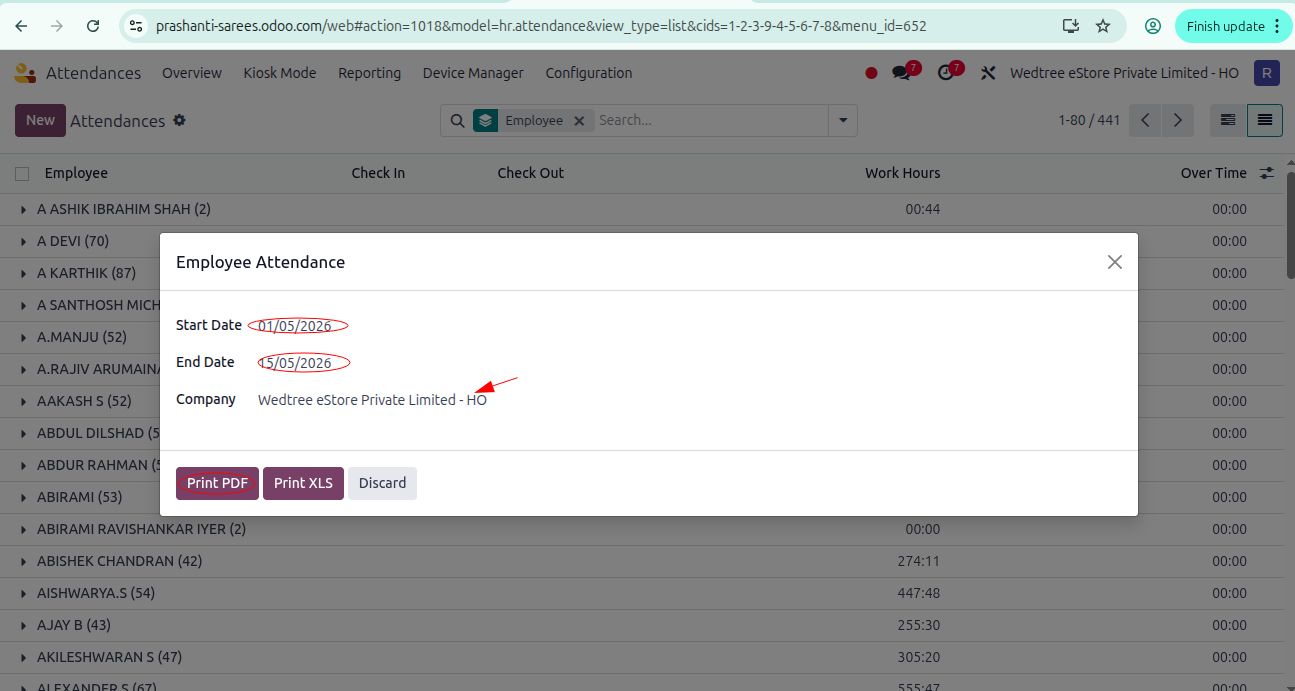Open the activities clock icon
Viewport: 1295px width, 691px height.
(947, 73)
